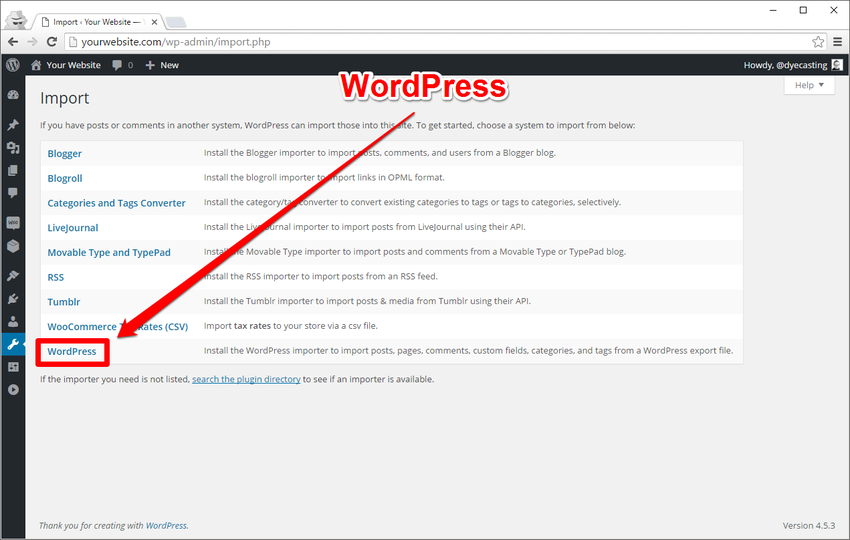Click the Tumblr importer link
Image resolution: width=850 pixels, height=540 pixels.
point(64,302)
